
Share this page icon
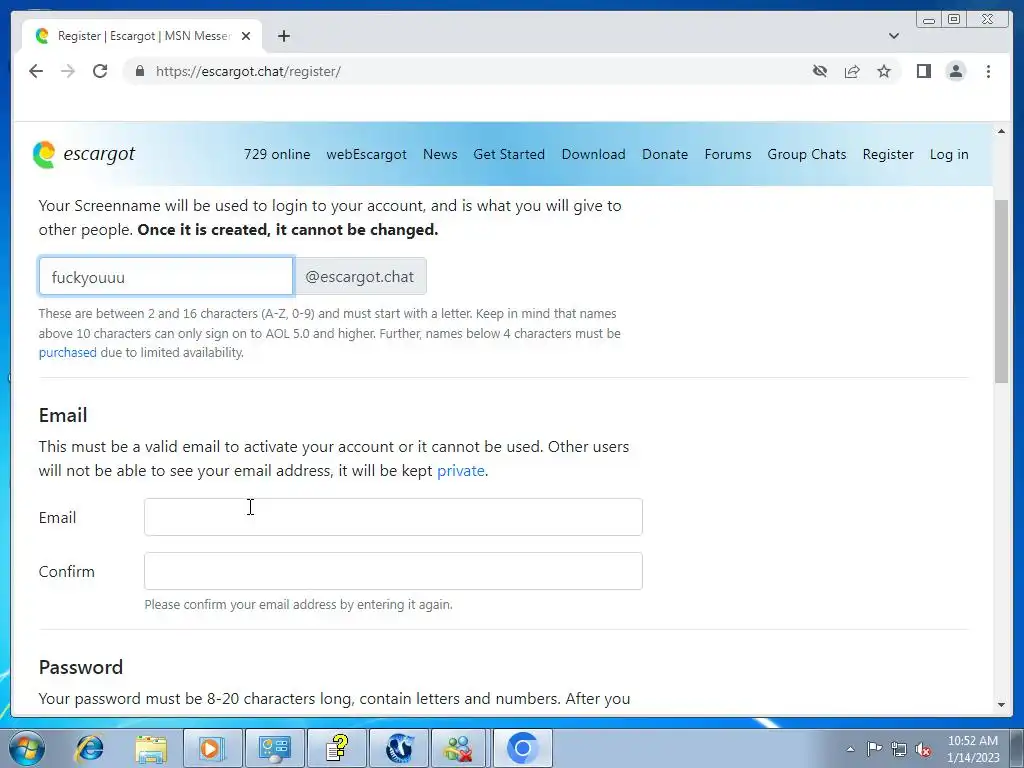coord(852,71)
